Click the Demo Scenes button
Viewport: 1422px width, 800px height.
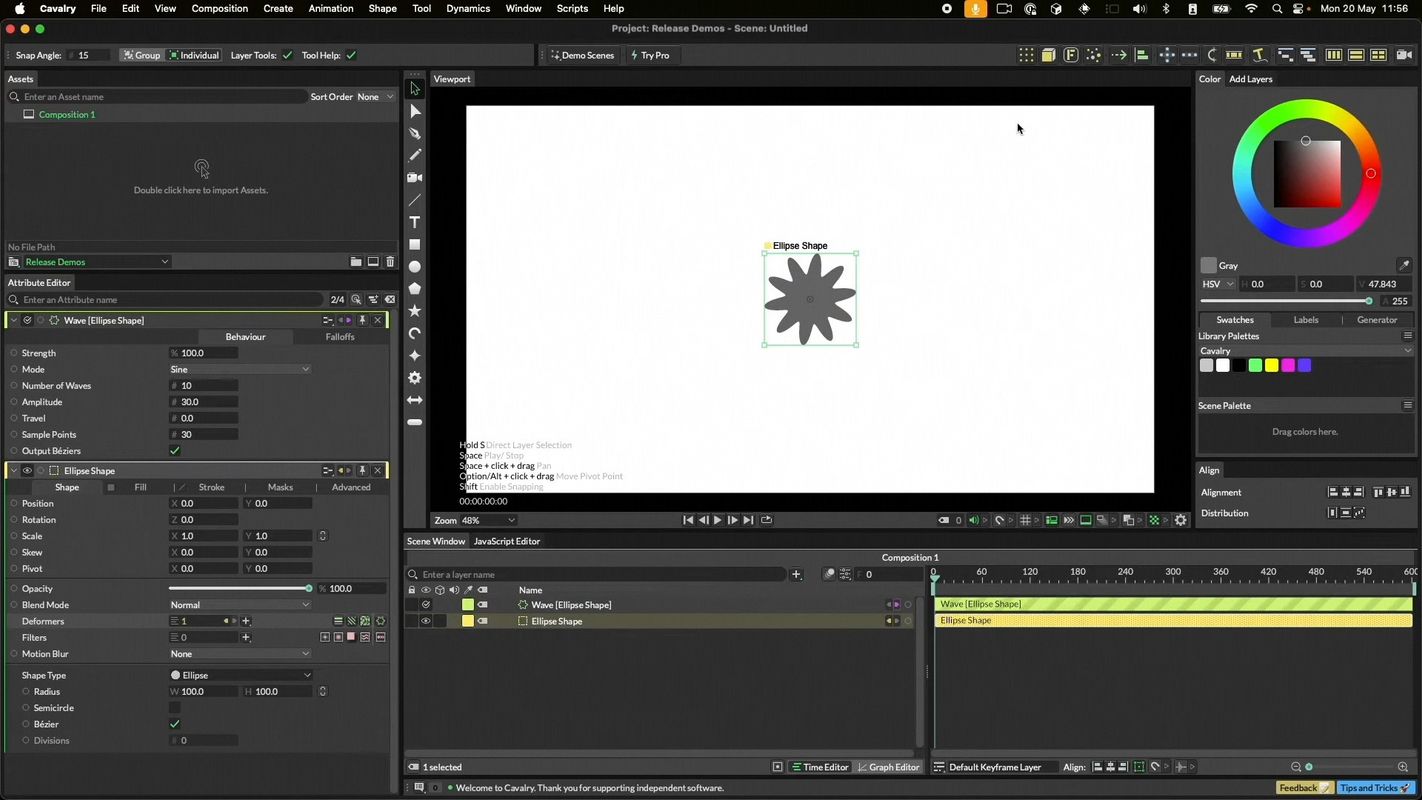(582, 55)
